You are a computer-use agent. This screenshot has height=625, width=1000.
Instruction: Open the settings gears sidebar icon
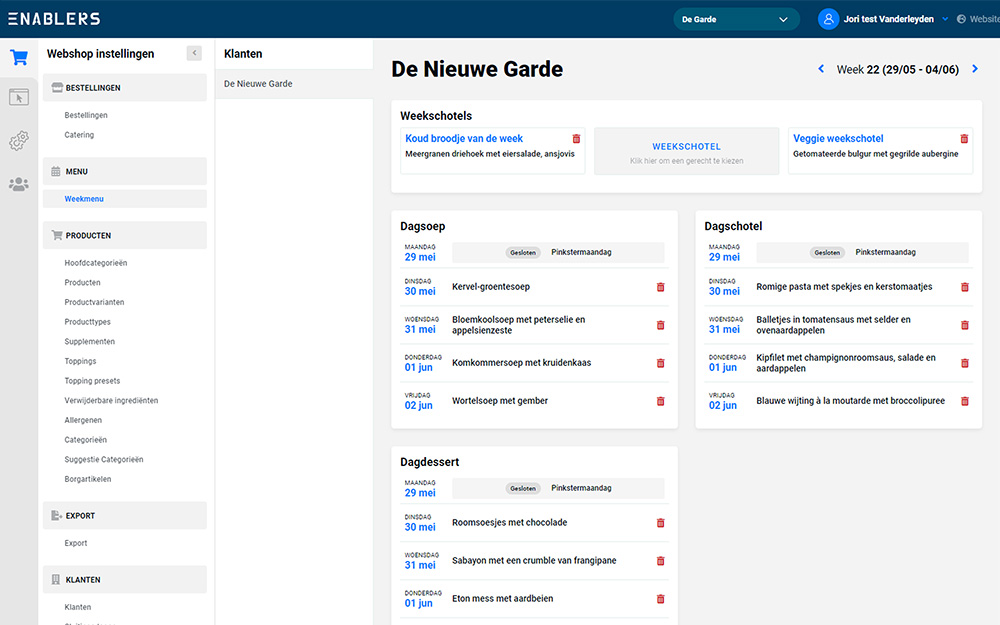19,141
